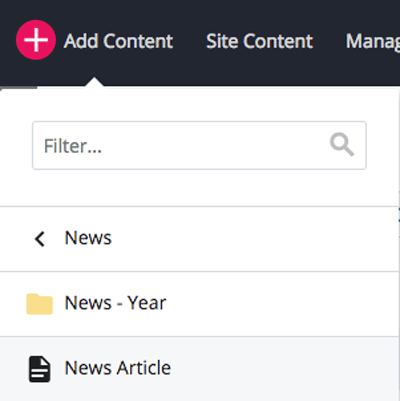Click the back chevron next to News

pos(40,239)
